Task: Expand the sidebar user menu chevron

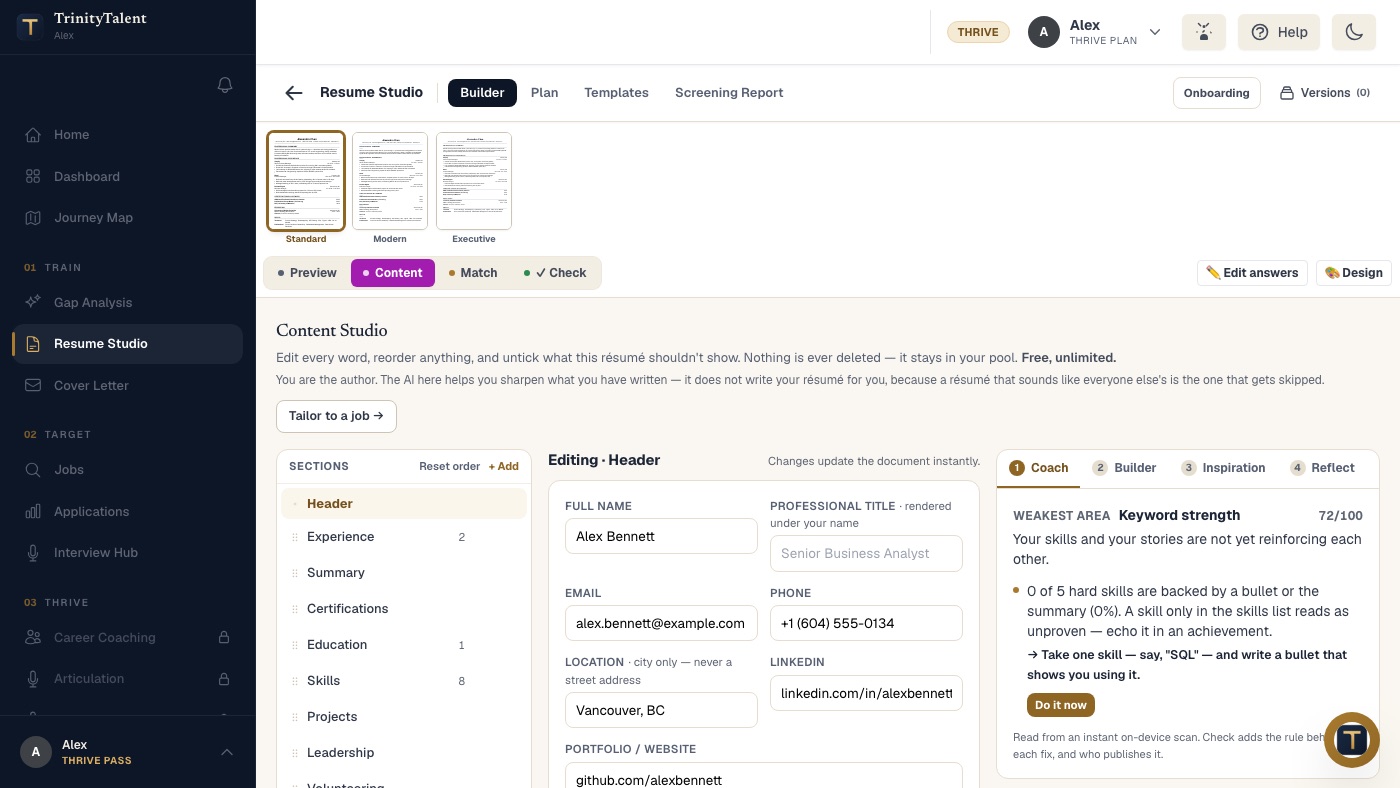Action: pyautogui.click(x=227, y=752)
